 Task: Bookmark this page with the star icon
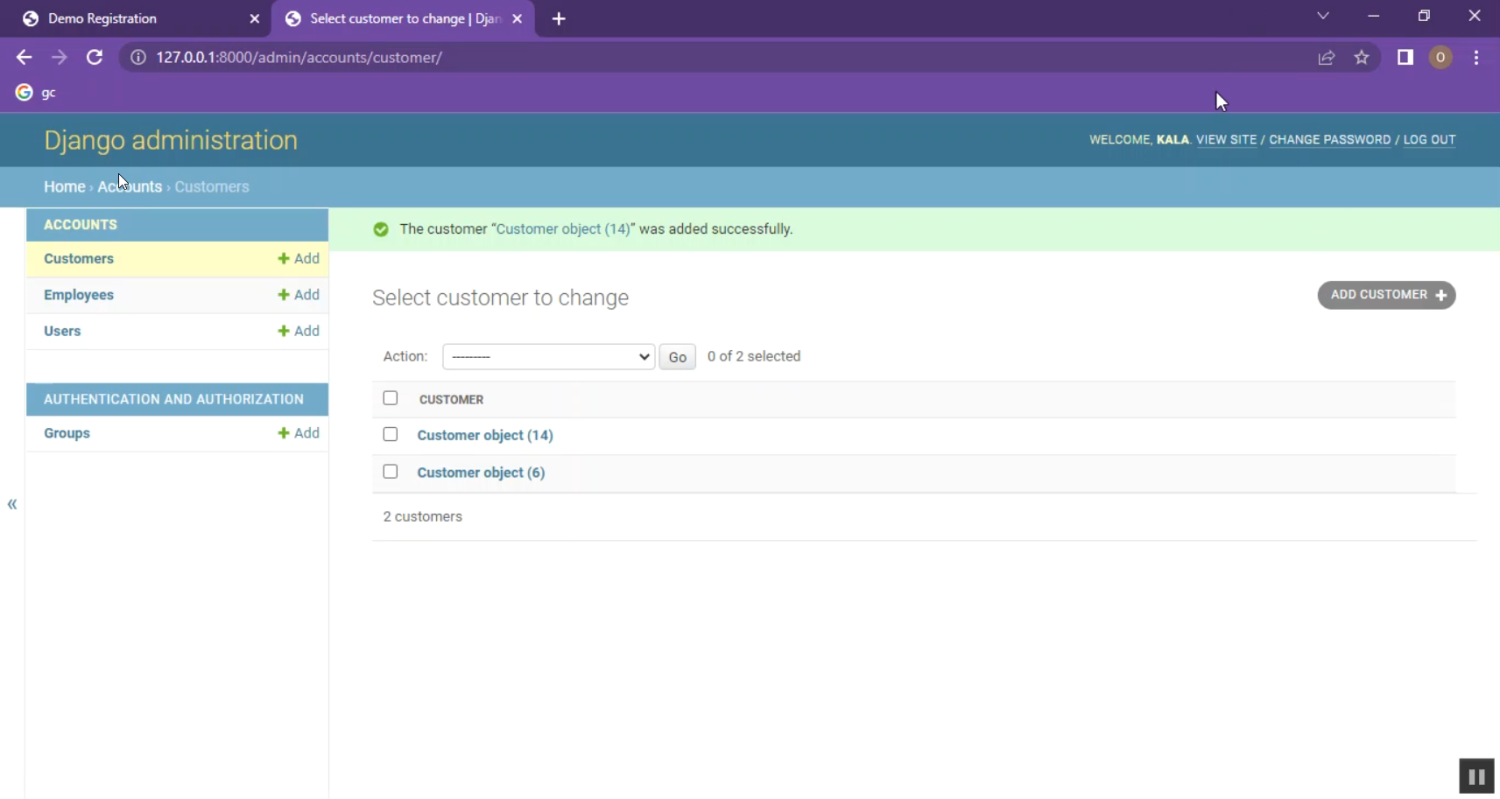click(1361, 58)
